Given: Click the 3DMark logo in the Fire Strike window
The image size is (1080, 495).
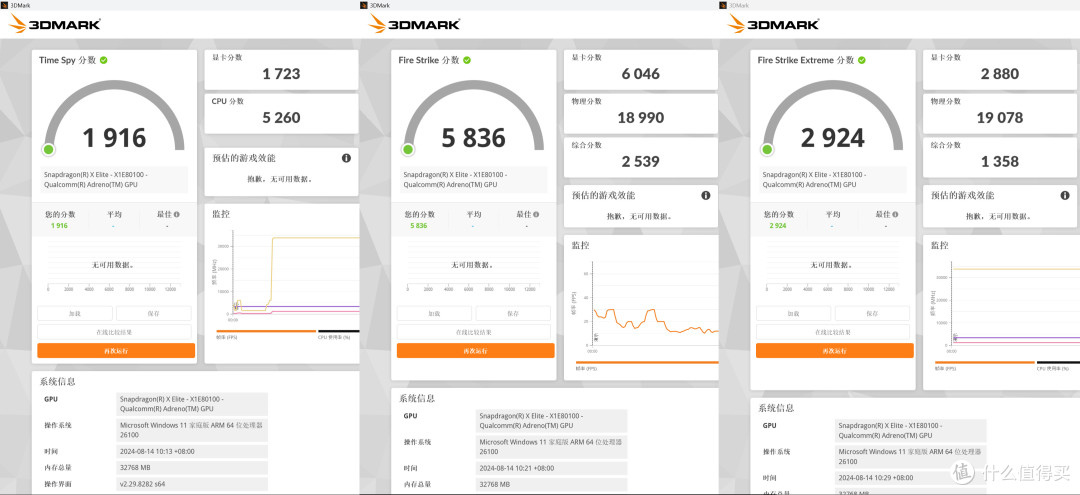Looking at the screenshot, I should coord(415,24).
